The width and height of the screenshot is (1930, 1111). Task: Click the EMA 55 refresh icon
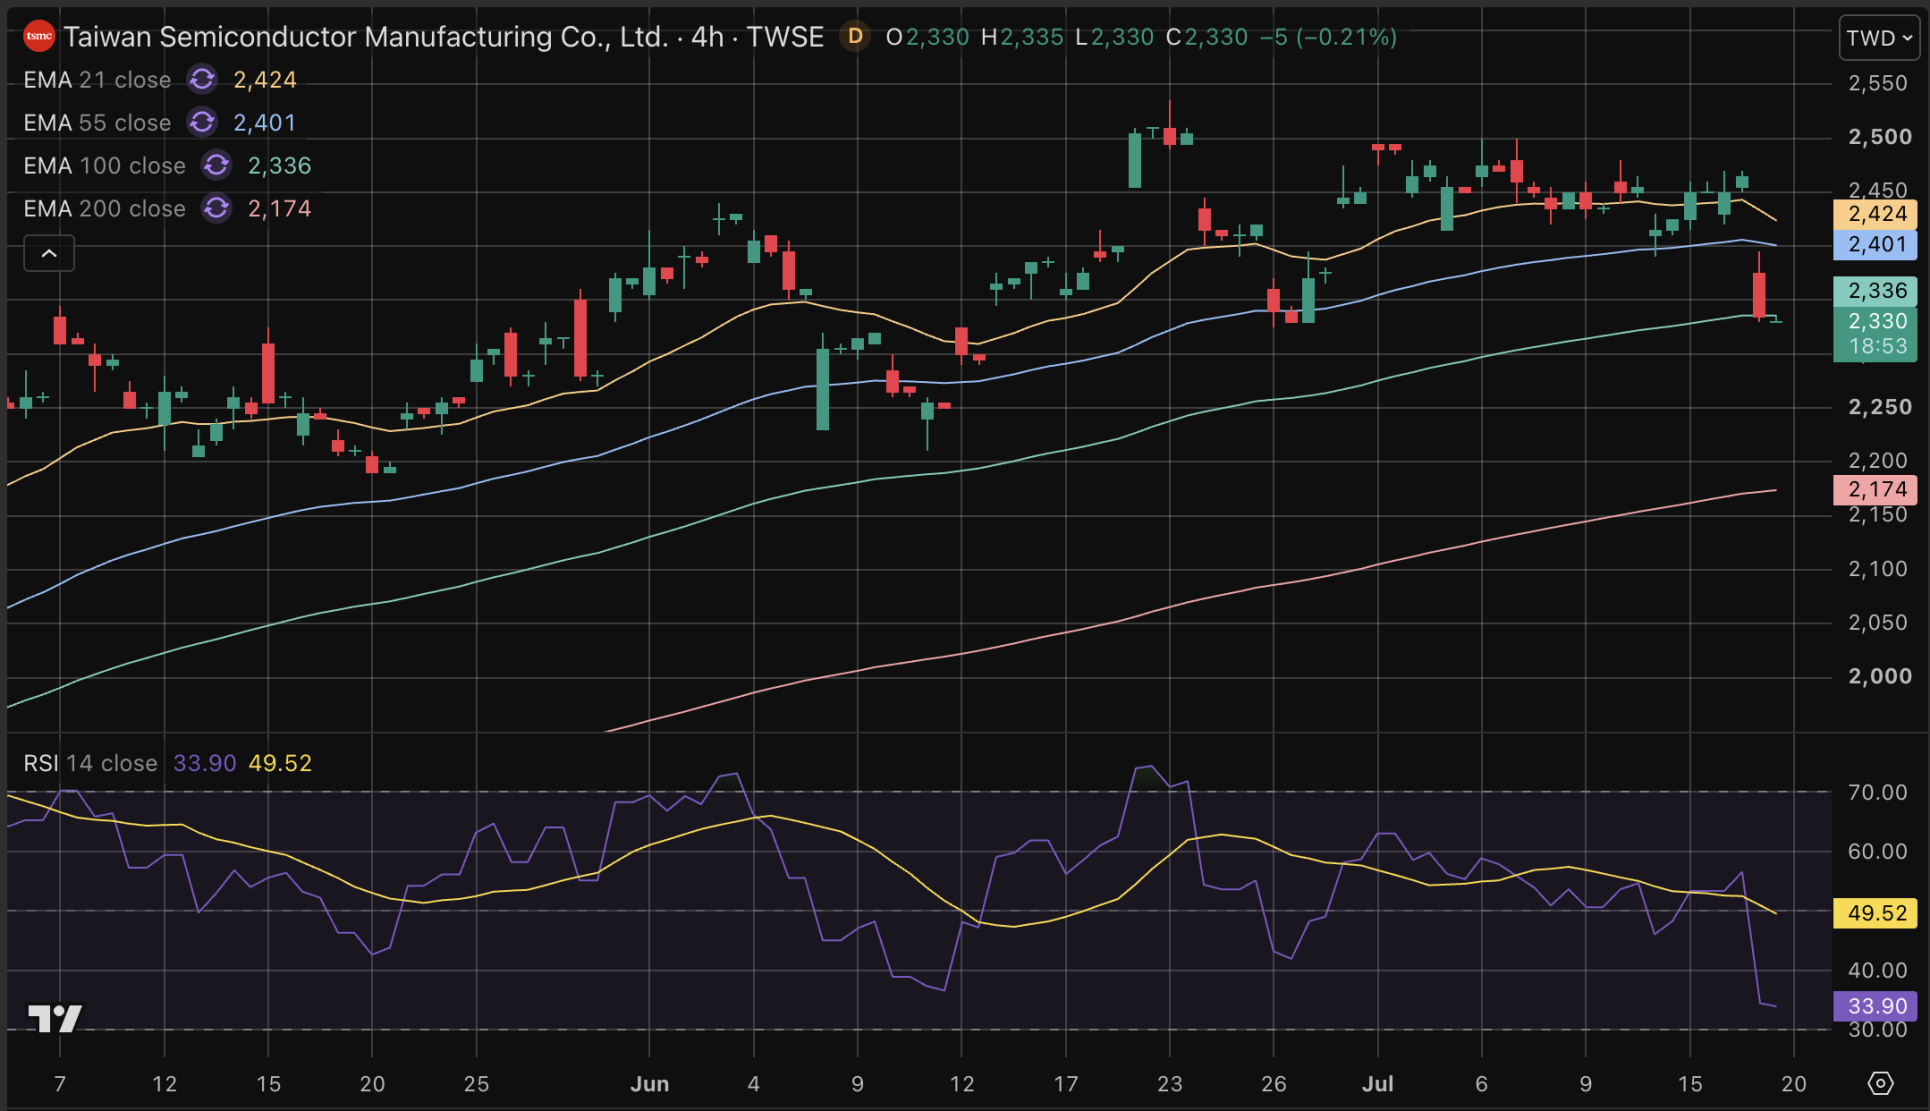pyautogui.click(x=202, y=123)
